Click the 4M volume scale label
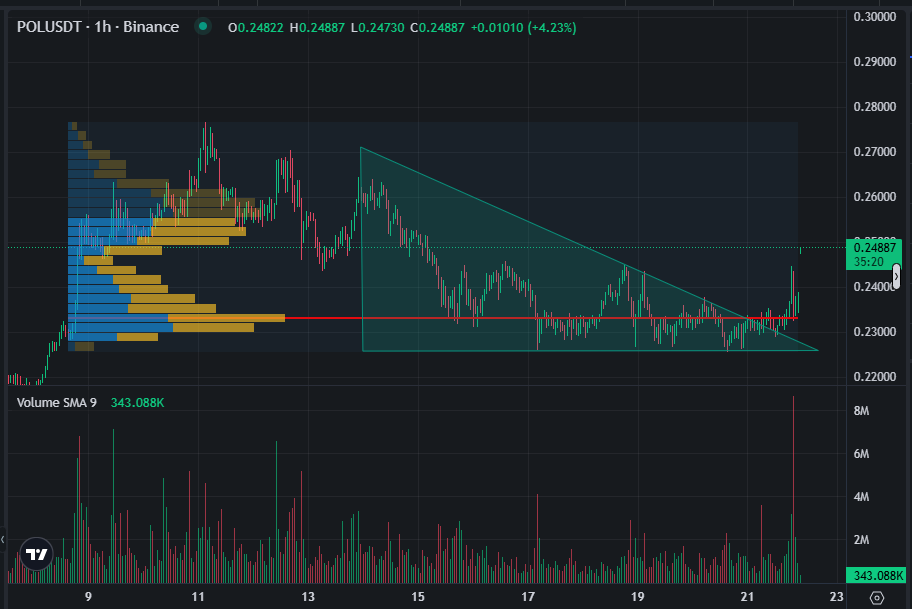 [x=861, y=497]
